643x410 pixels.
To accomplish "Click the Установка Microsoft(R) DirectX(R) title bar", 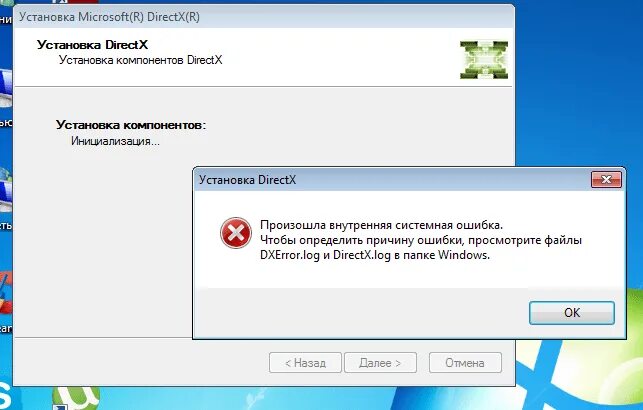I will pos(263,17).
